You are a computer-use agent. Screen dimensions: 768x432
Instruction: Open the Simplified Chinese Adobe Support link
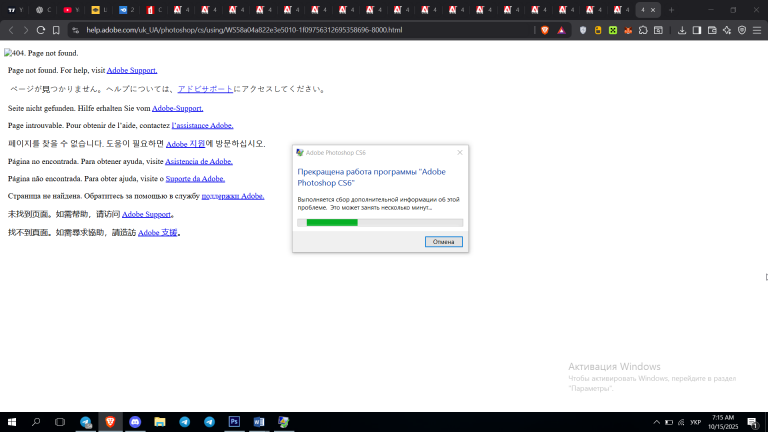(146, 215)
